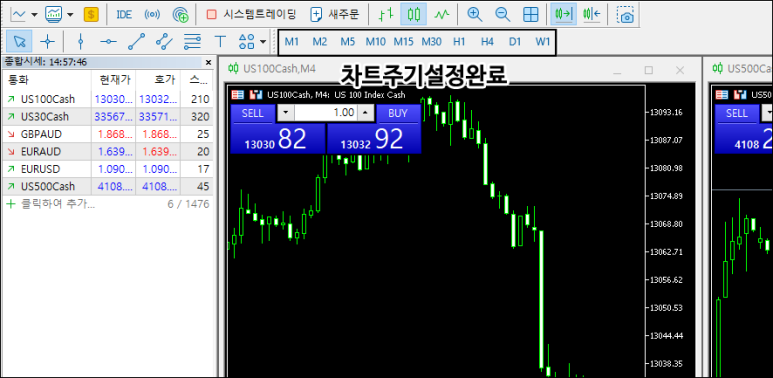This screenshot has width=773, height=378.
Task: Open the IDE editor
Action: (x=124, y=15)
